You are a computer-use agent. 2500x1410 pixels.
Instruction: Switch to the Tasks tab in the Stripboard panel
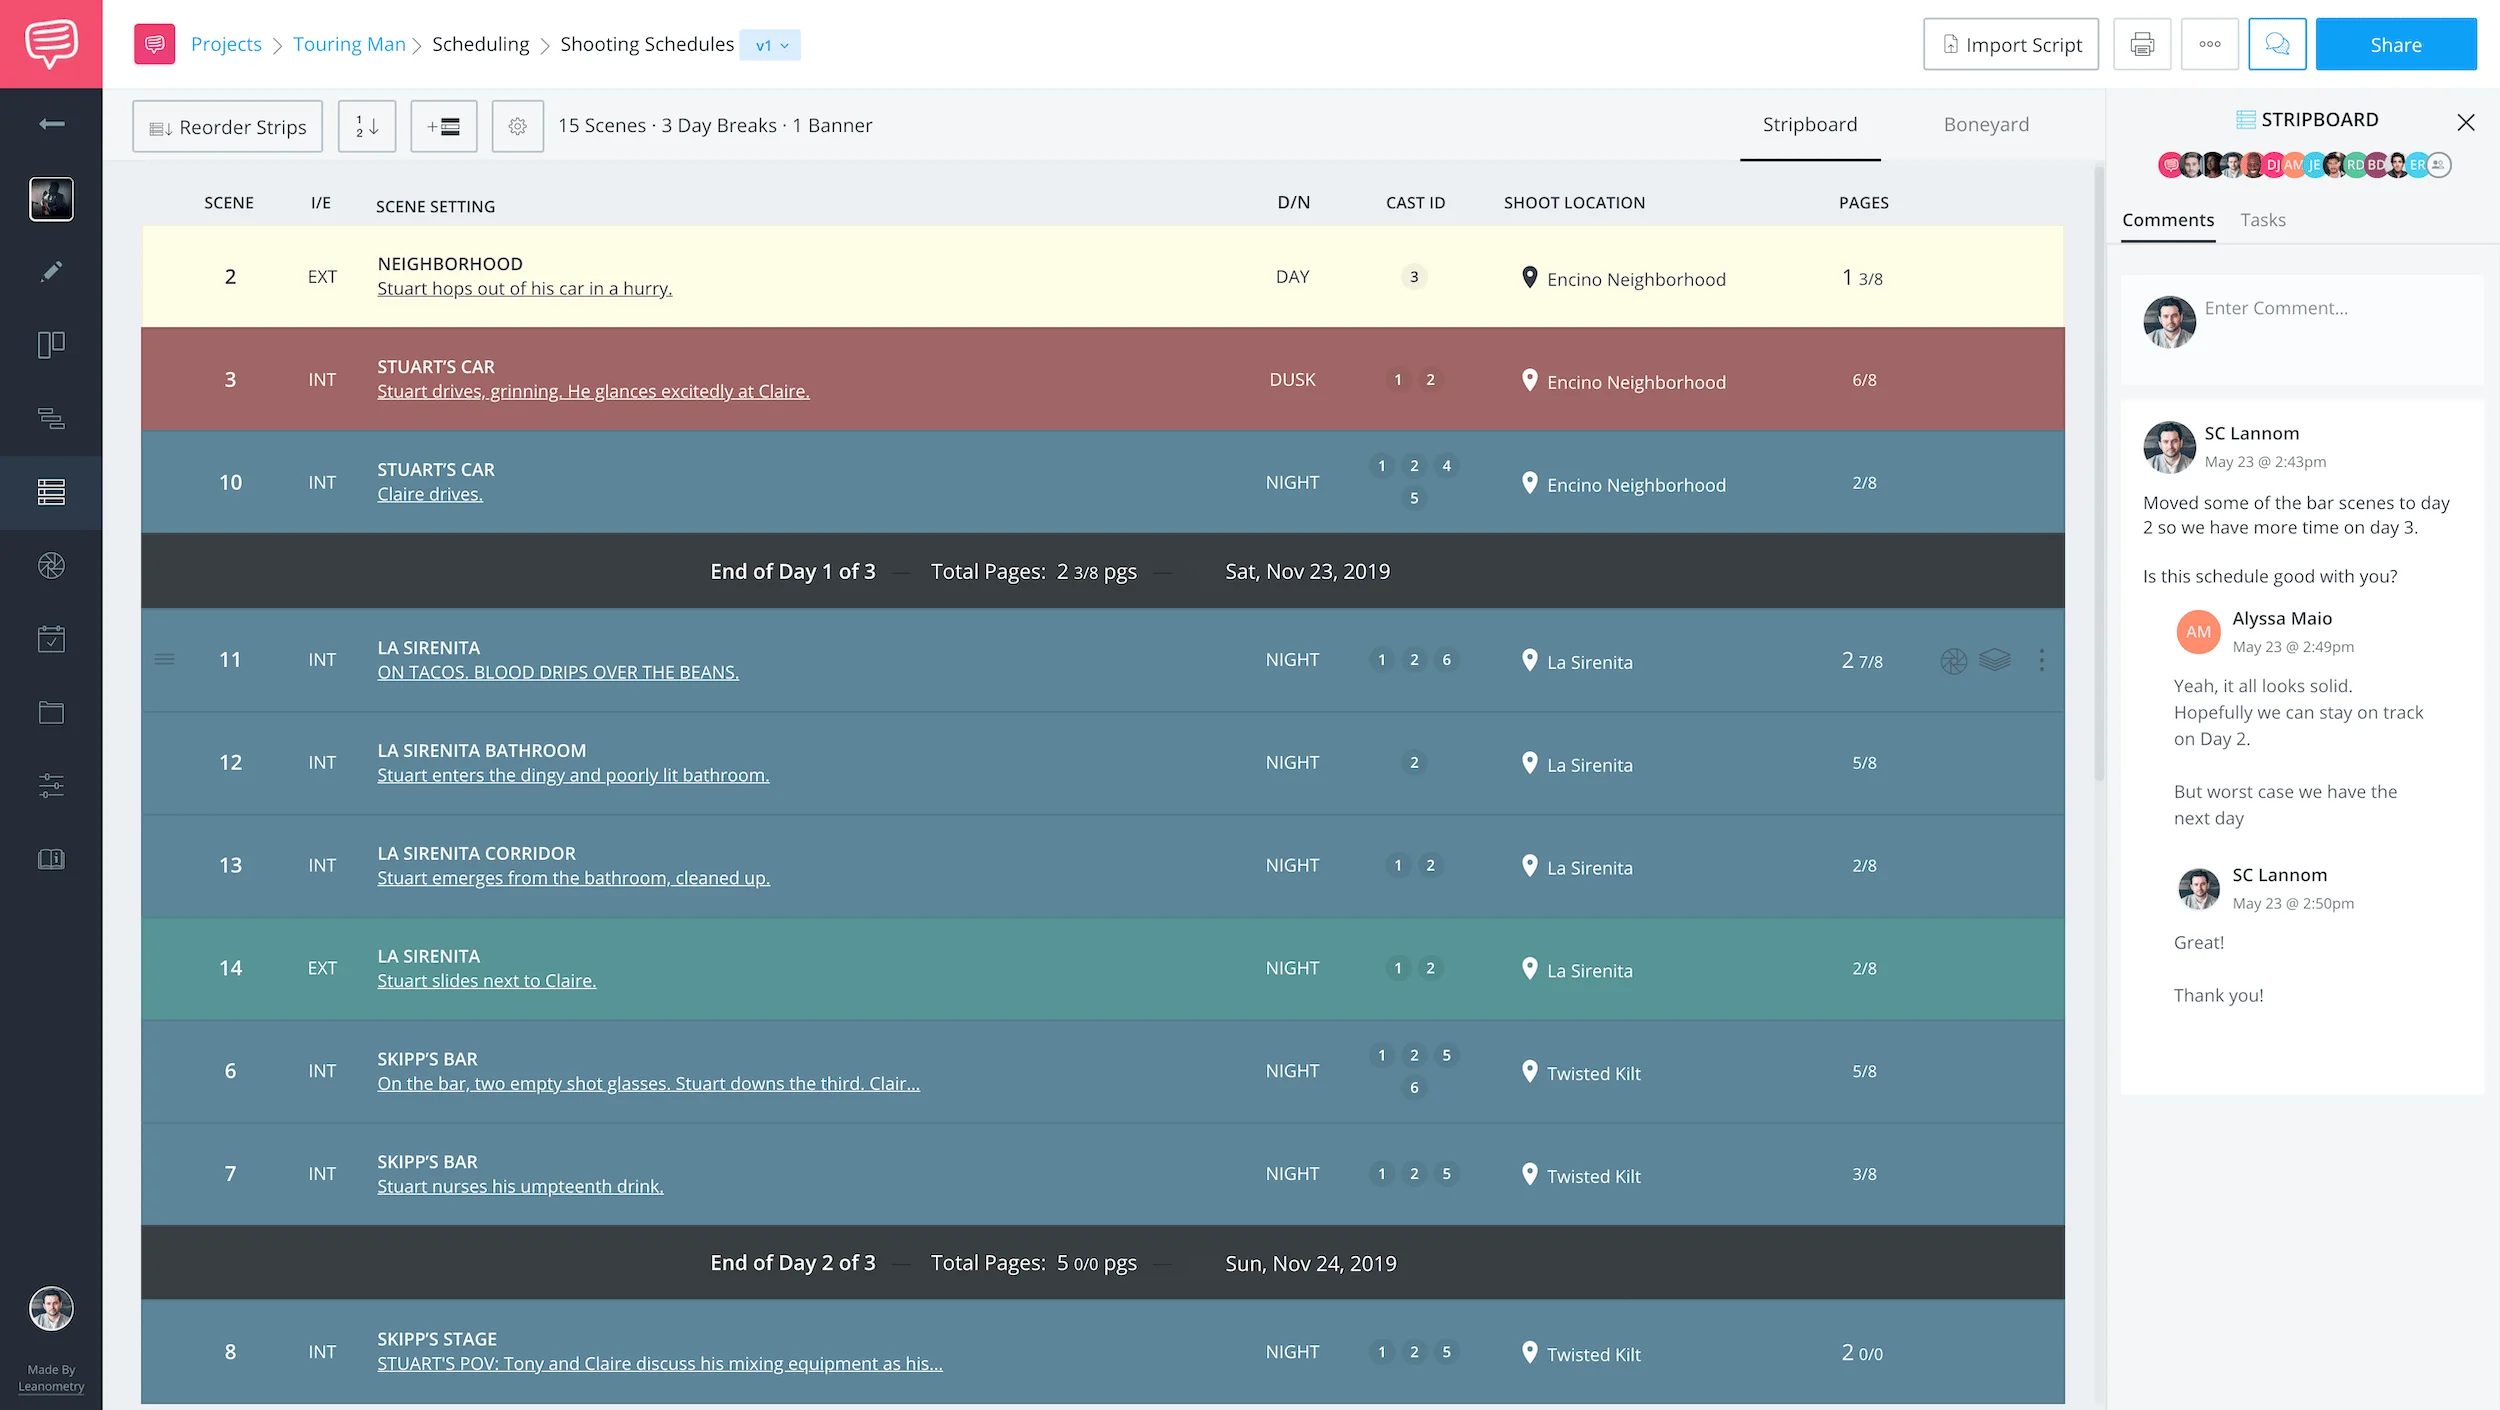coord(2263,219)
